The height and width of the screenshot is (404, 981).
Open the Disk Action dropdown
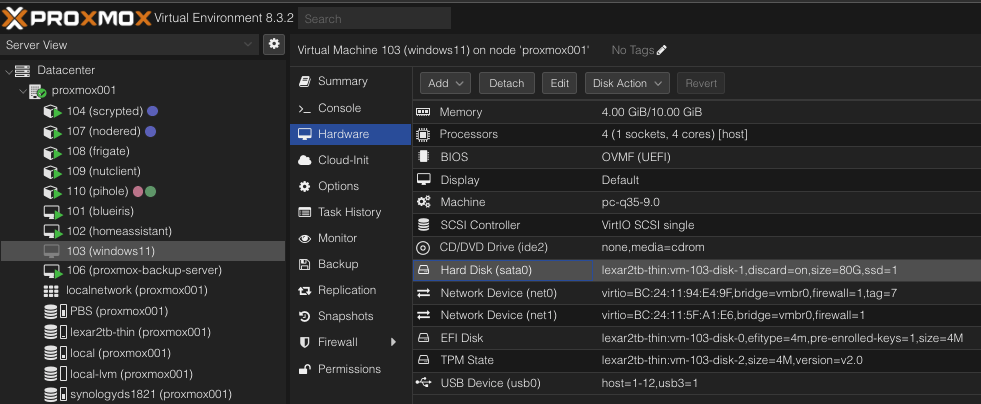627,83
